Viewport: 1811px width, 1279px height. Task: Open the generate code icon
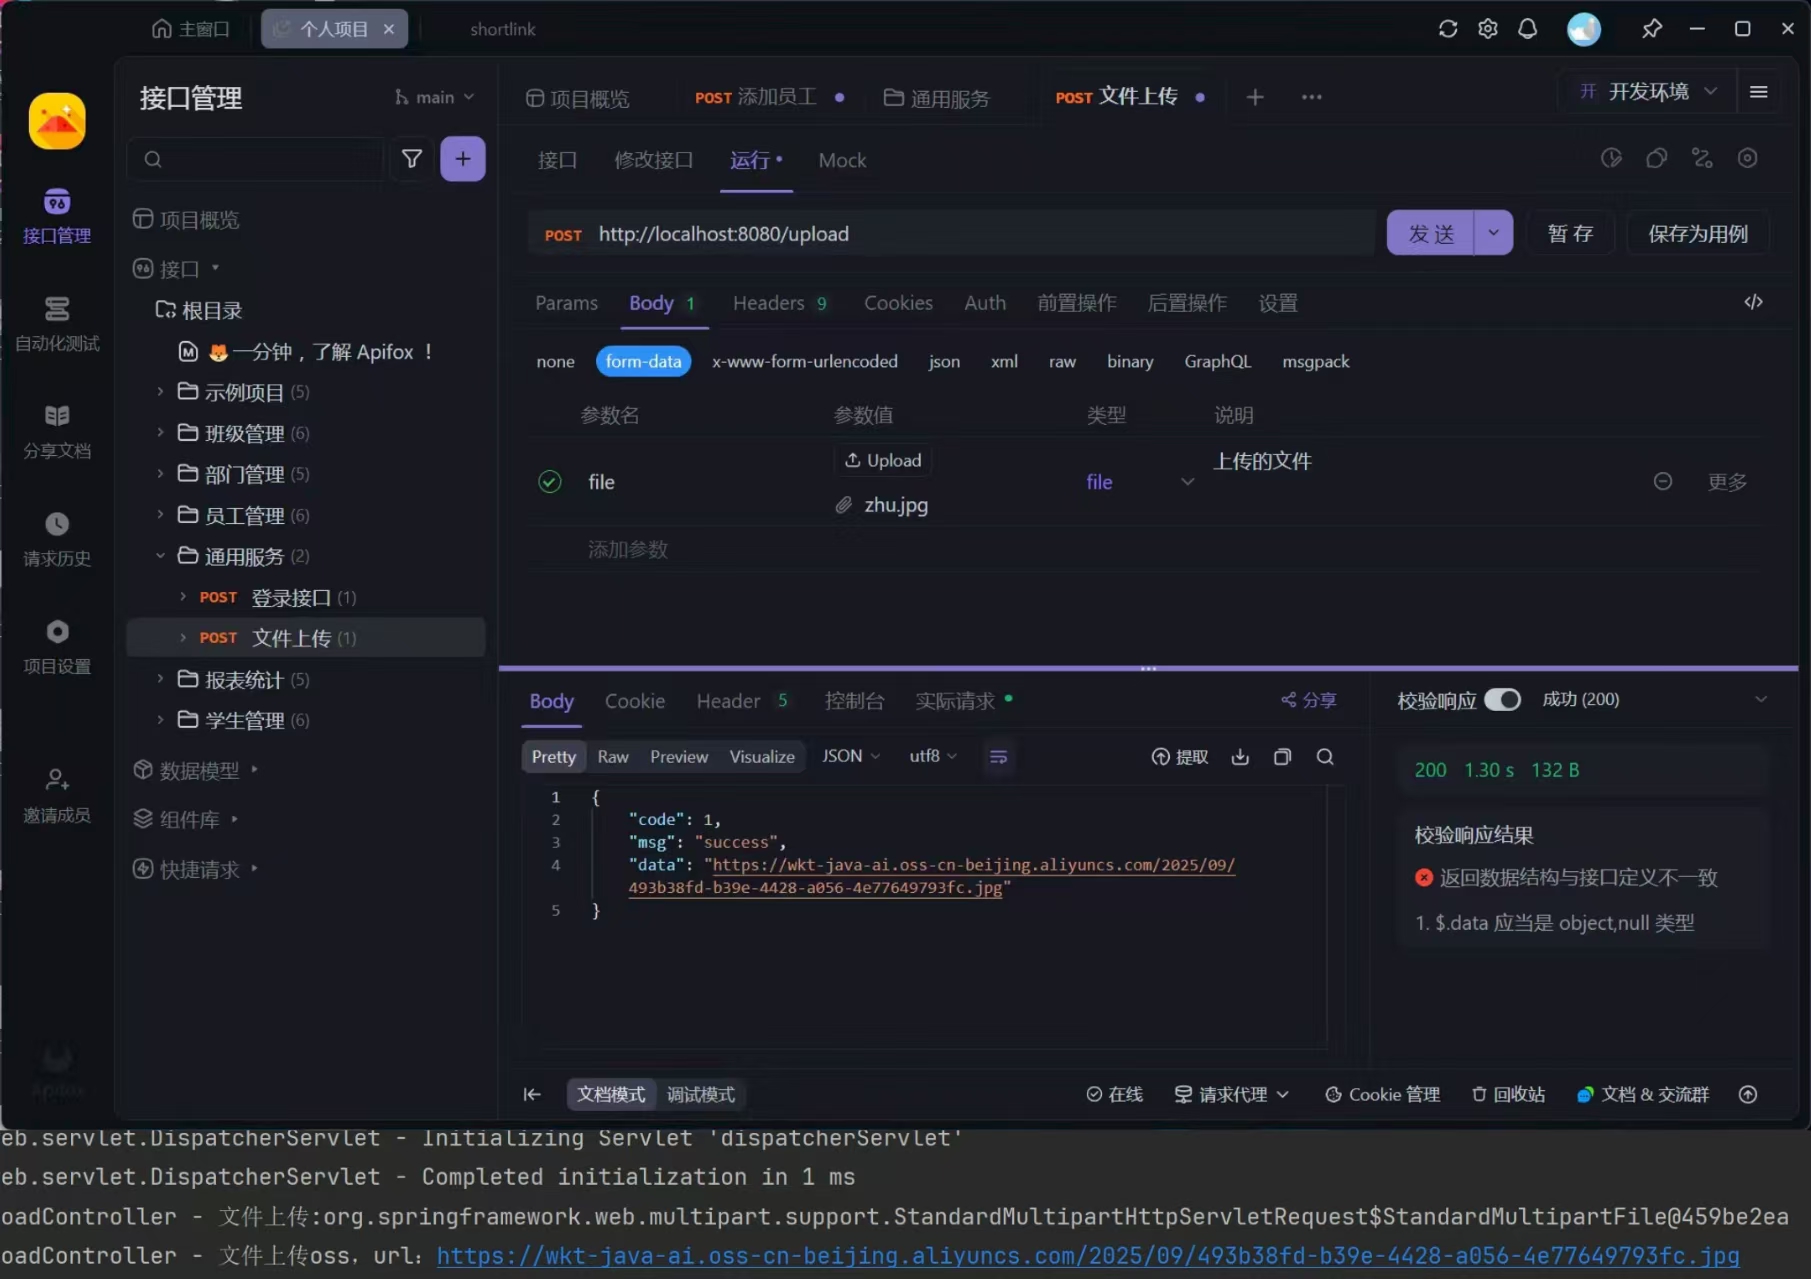point(1753,302)
